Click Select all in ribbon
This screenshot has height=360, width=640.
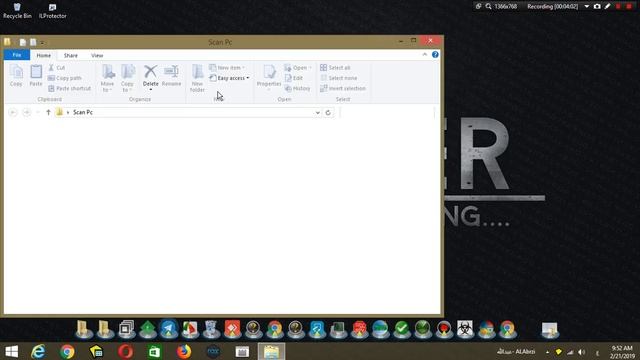335,68
